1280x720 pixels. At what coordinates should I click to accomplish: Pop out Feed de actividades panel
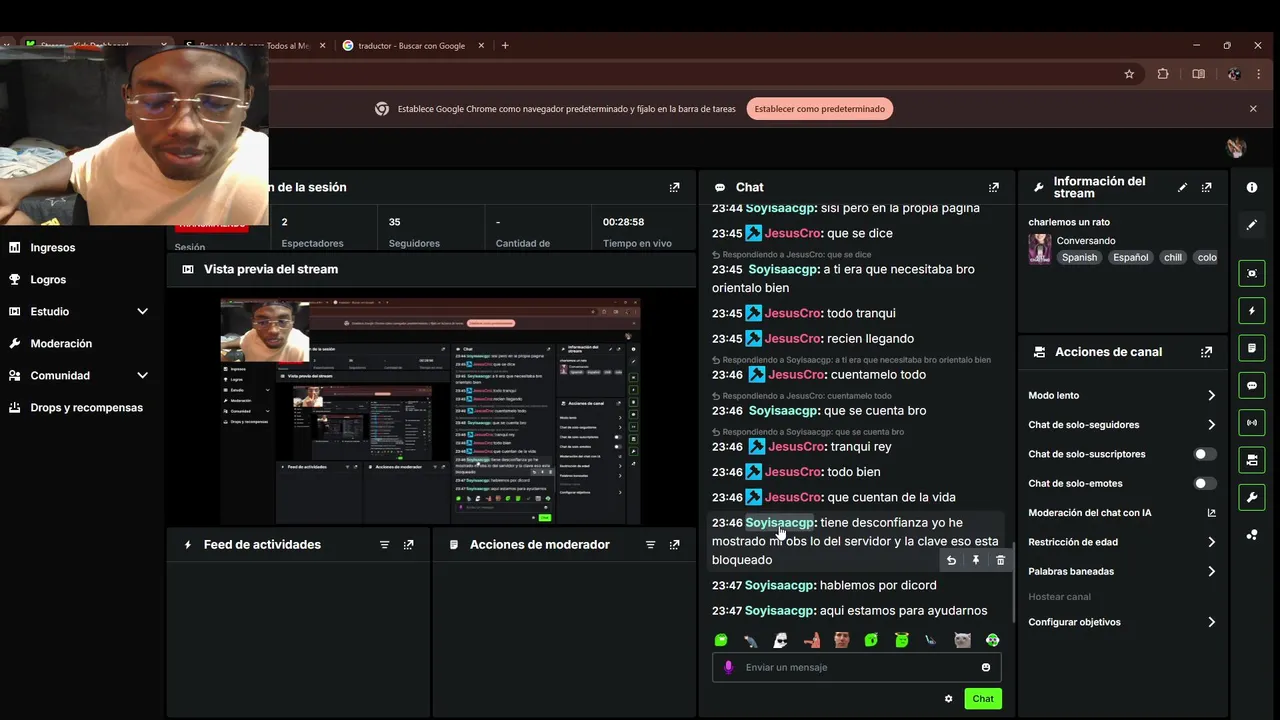[408, 545]
